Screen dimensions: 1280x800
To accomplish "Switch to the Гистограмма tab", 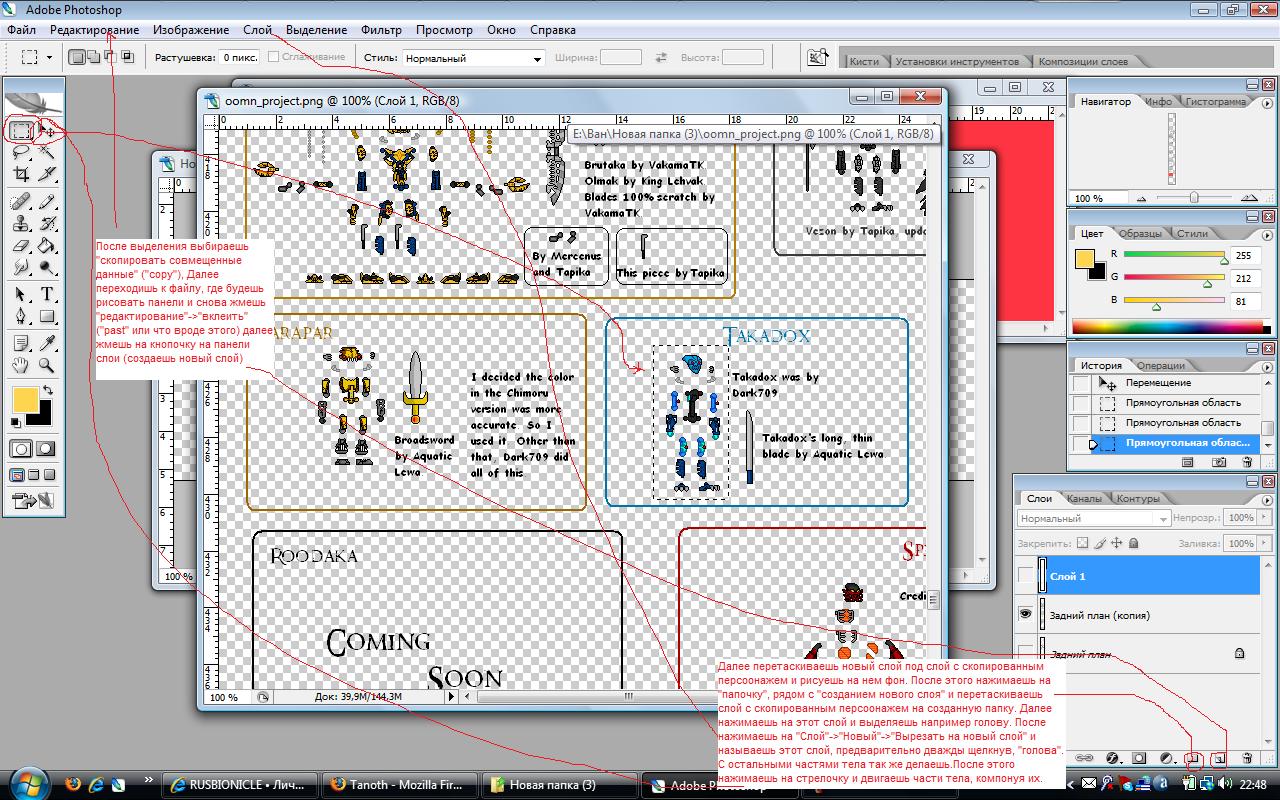I will tap(1216, 101).
